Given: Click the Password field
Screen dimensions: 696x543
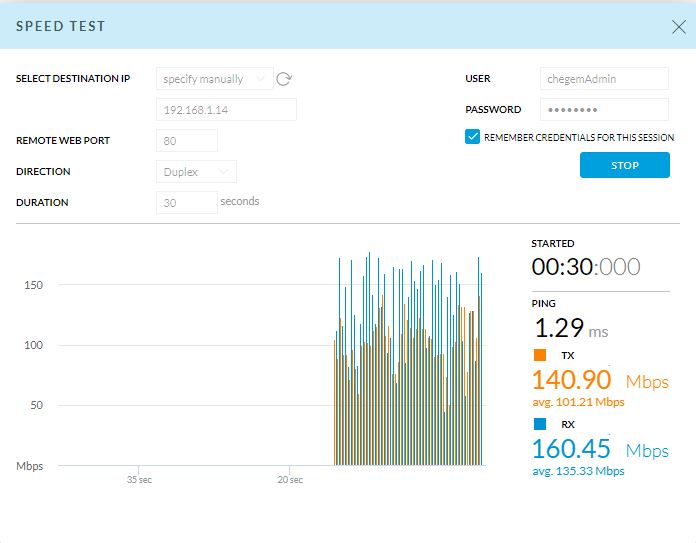Looking at the screenshot, I should click(x=604, y=110).
